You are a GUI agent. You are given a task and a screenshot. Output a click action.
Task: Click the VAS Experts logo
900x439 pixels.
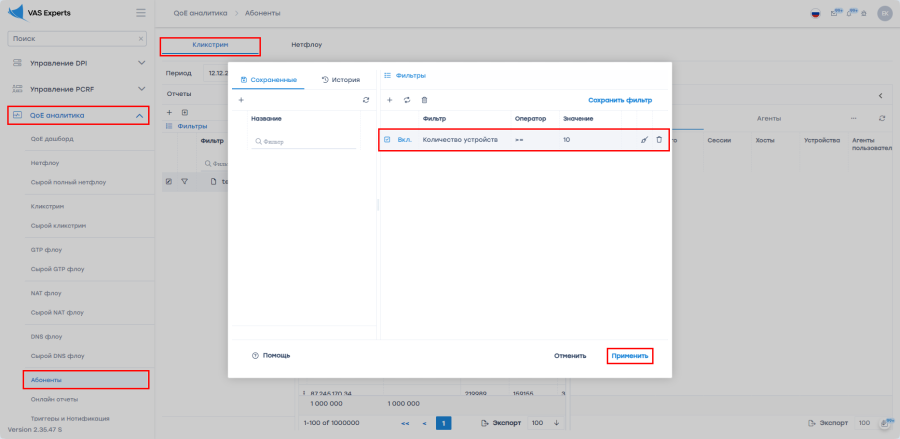(x=39, y=13)
